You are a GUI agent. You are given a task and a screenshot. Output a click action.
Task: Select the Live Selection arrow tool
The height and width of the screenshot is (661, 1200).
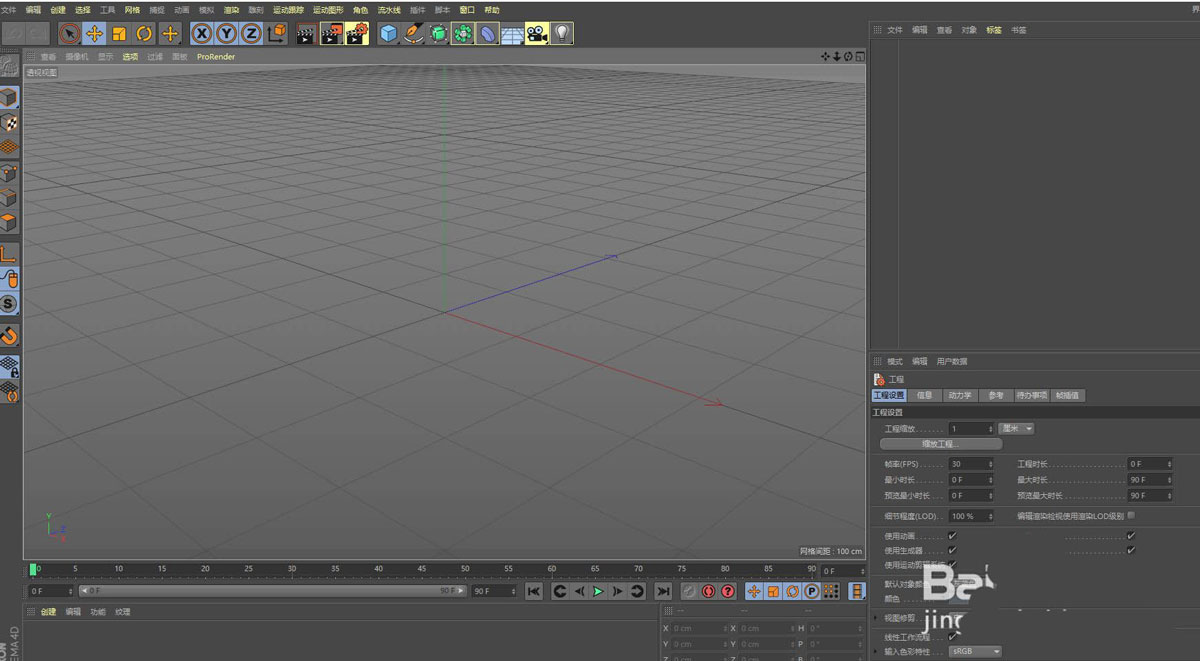tap(69, 33)
